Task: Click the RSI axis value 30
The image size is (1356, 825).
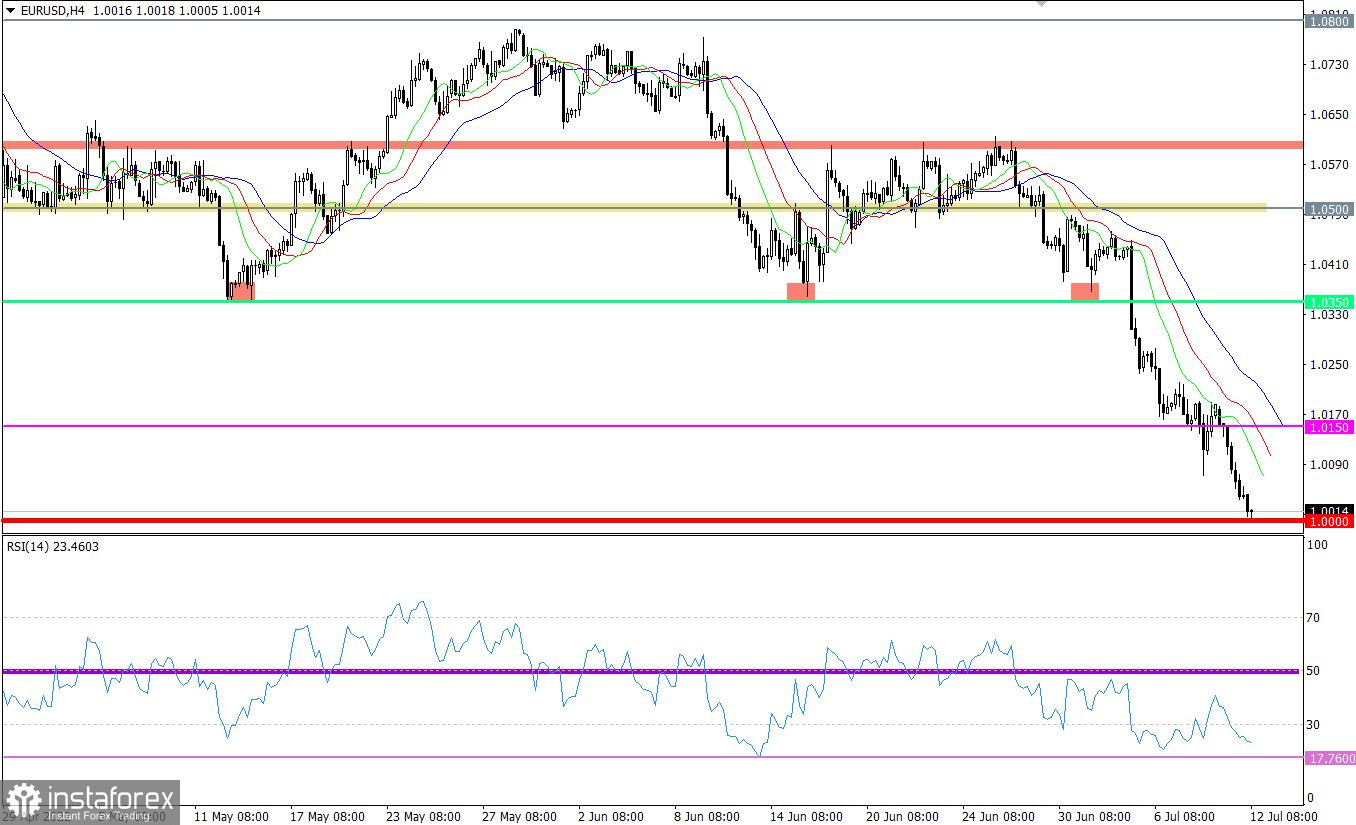Action: click(x=1315, y=724)
